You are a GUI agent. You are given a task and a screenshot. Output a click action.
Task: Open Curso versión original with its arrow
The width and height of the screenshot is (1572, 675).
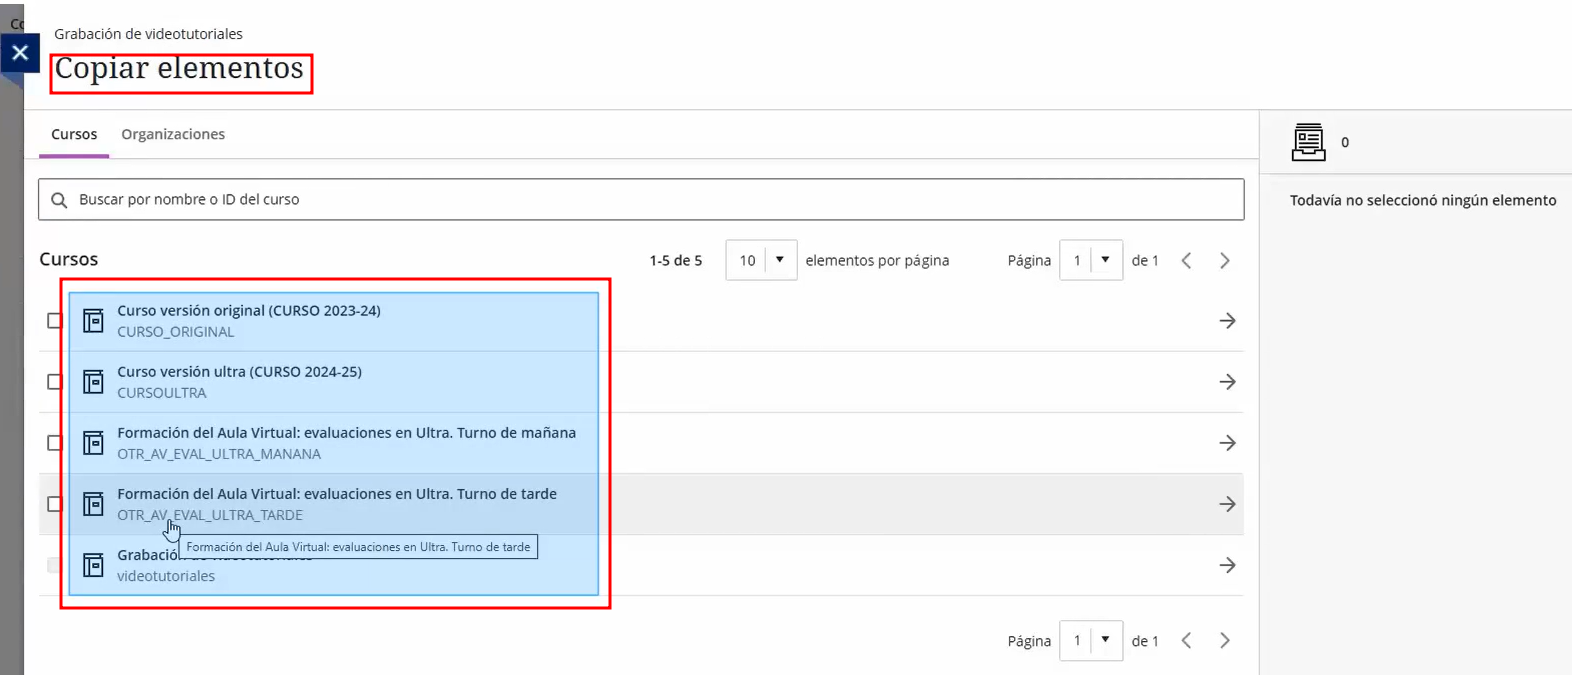[x=1227, y=321]
